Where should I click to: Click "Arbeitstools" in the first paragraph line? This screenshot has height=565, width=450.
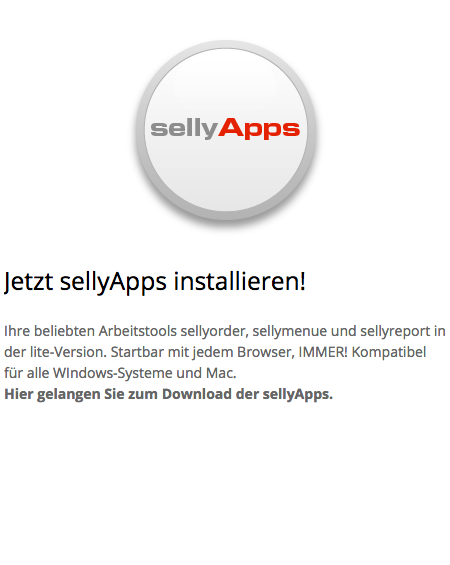(138, 331)
